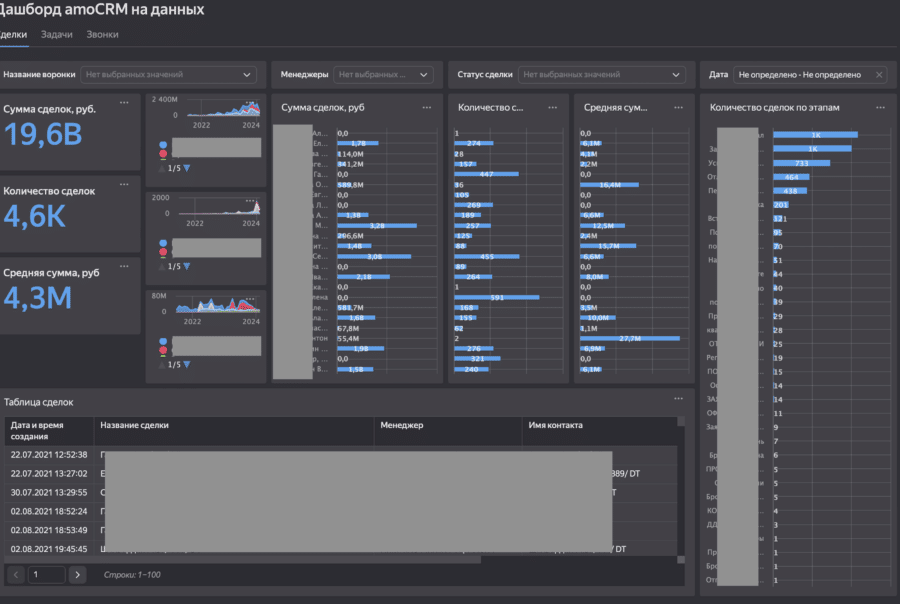This screenshot has width=900, height=604.
Task: Open three-dot menu of Таблица сделок
Action: pos(678,398)
